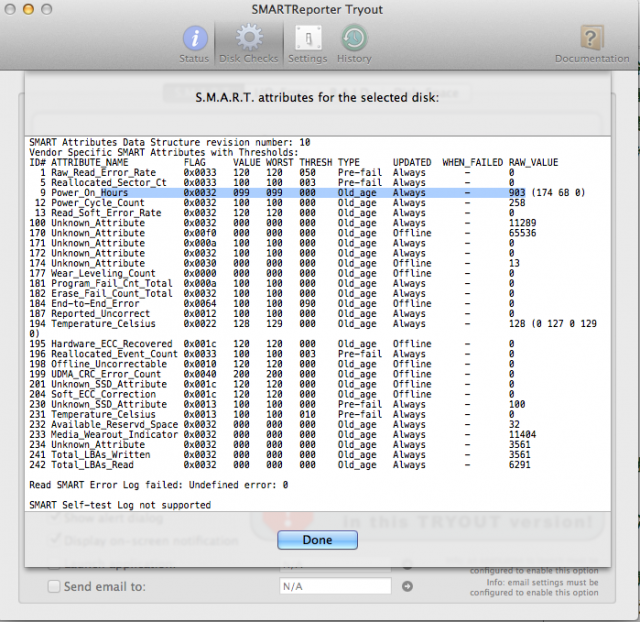Click the Read SMART Error Log failed line
The width and height of the screenshot is (640, 622).
[159, 485]
